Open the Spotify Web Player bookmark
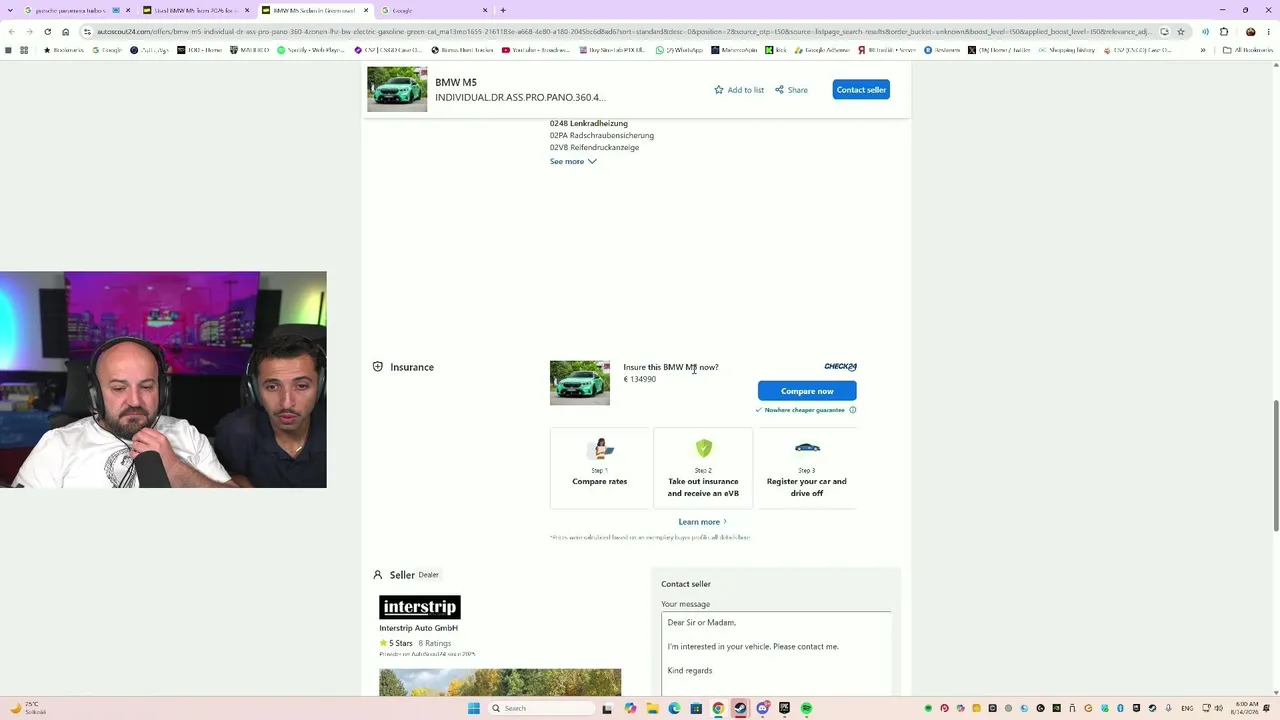The height and width of the screenshot is (720, 1280). coord(310,50)
